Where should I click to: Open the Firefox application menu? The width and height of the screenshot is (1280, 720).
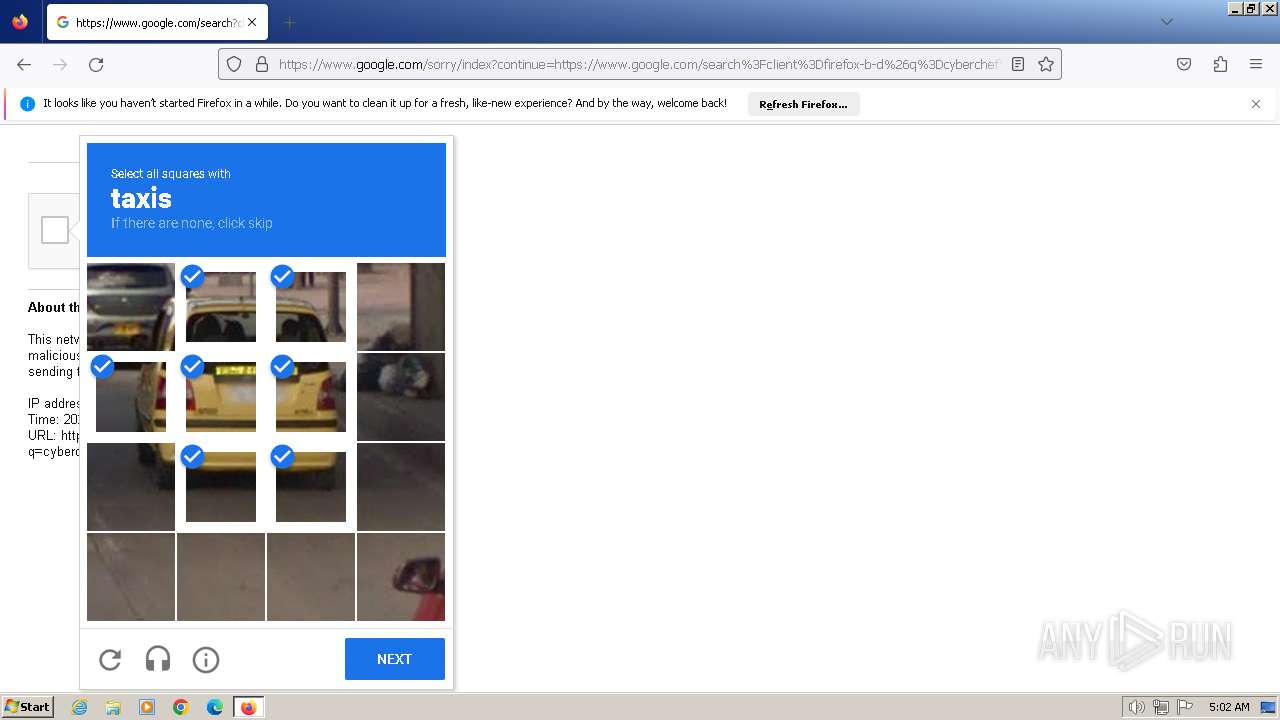click(x=1256, y=64)
